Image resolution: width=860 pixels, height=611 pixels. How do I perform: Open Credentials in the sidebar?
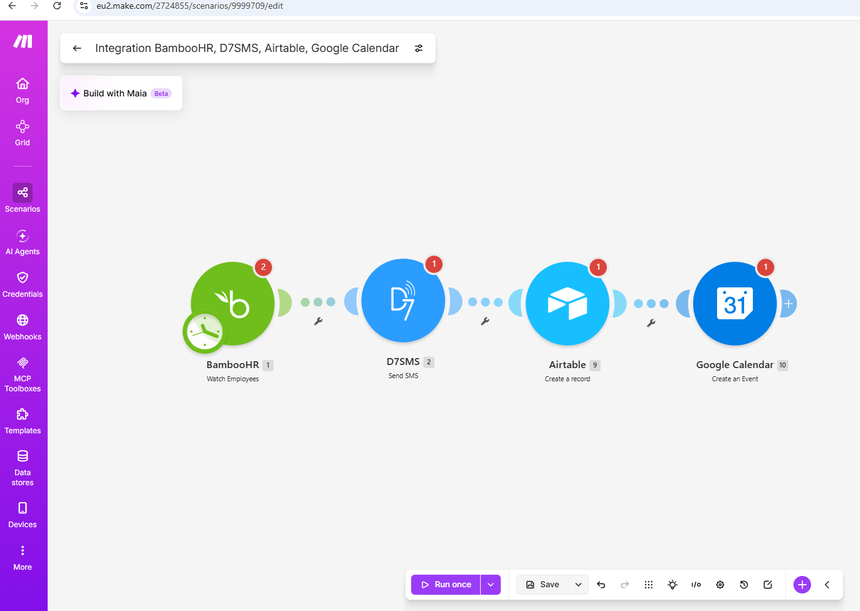tap(22, 285)
